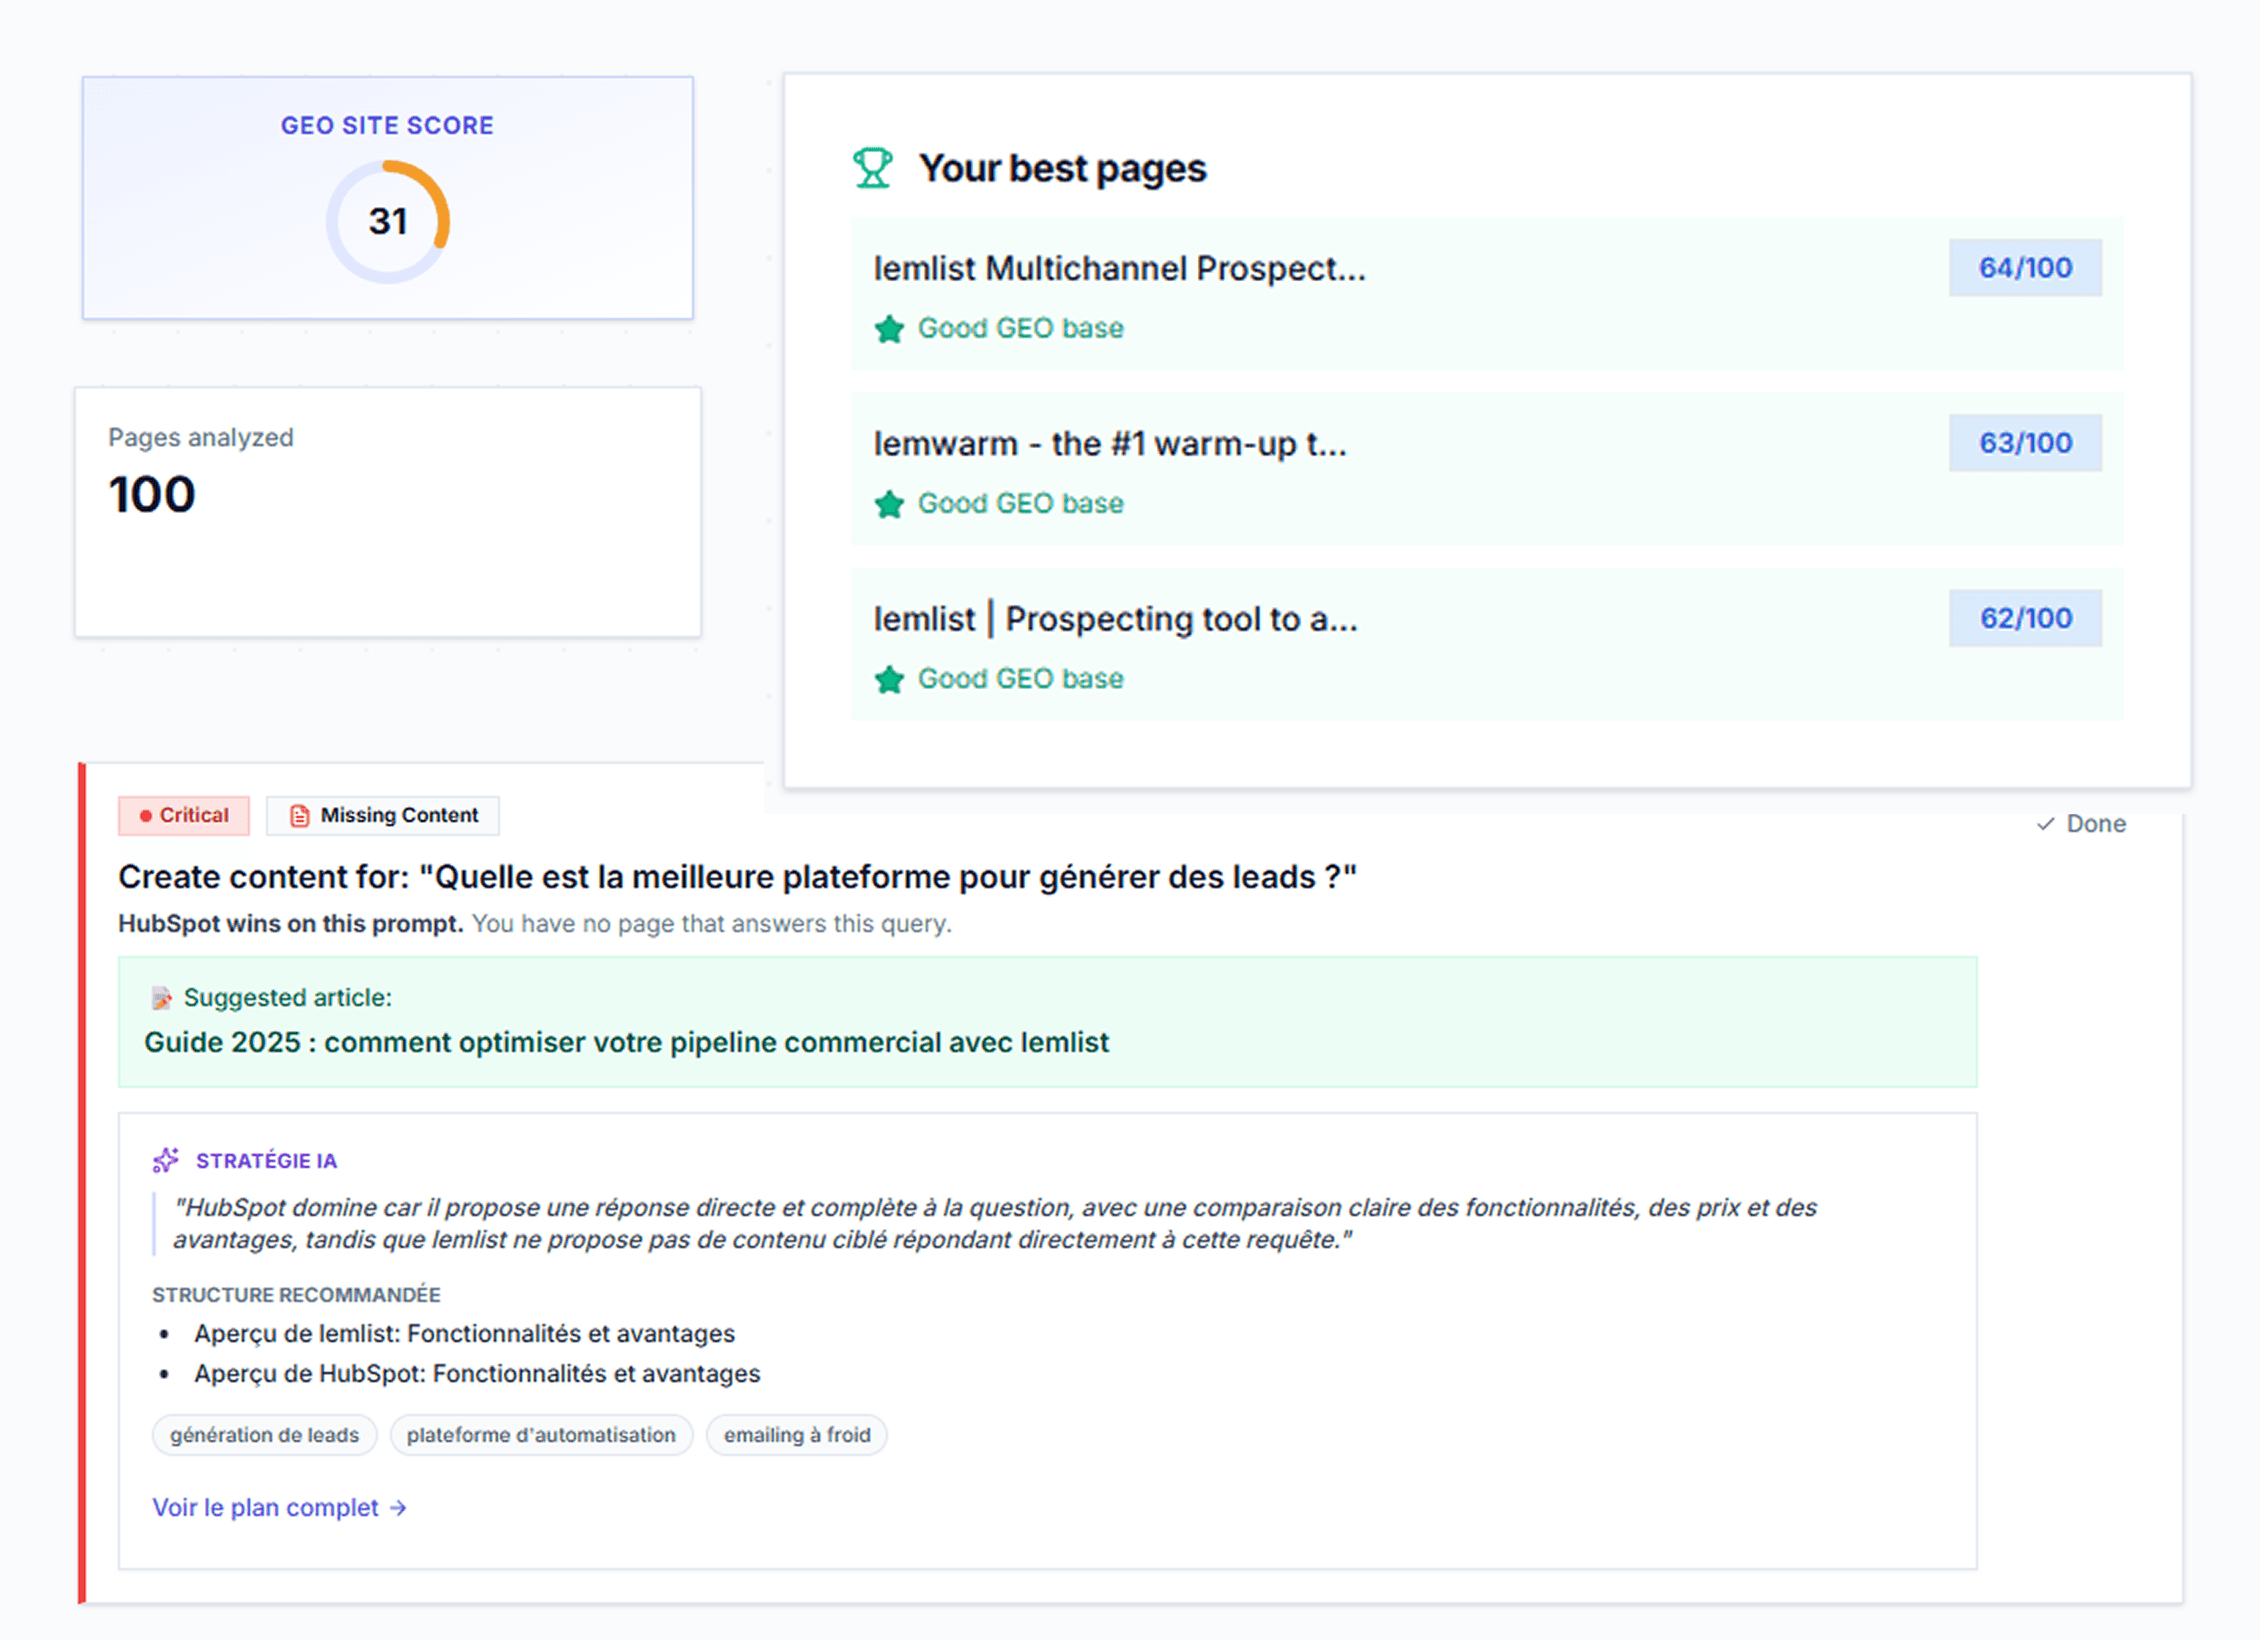Image resolution: width=2260 pixels, height=1640 pixels.
Task: Click the arrow icon after Voir le plan complet
Action: tap(399, 1508)
